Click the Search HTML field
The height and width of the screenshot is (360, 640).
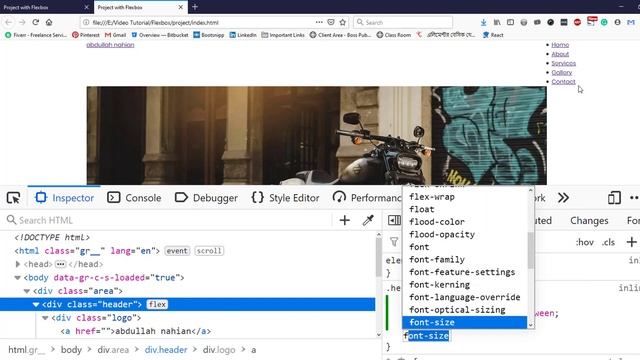pos(168,220)
